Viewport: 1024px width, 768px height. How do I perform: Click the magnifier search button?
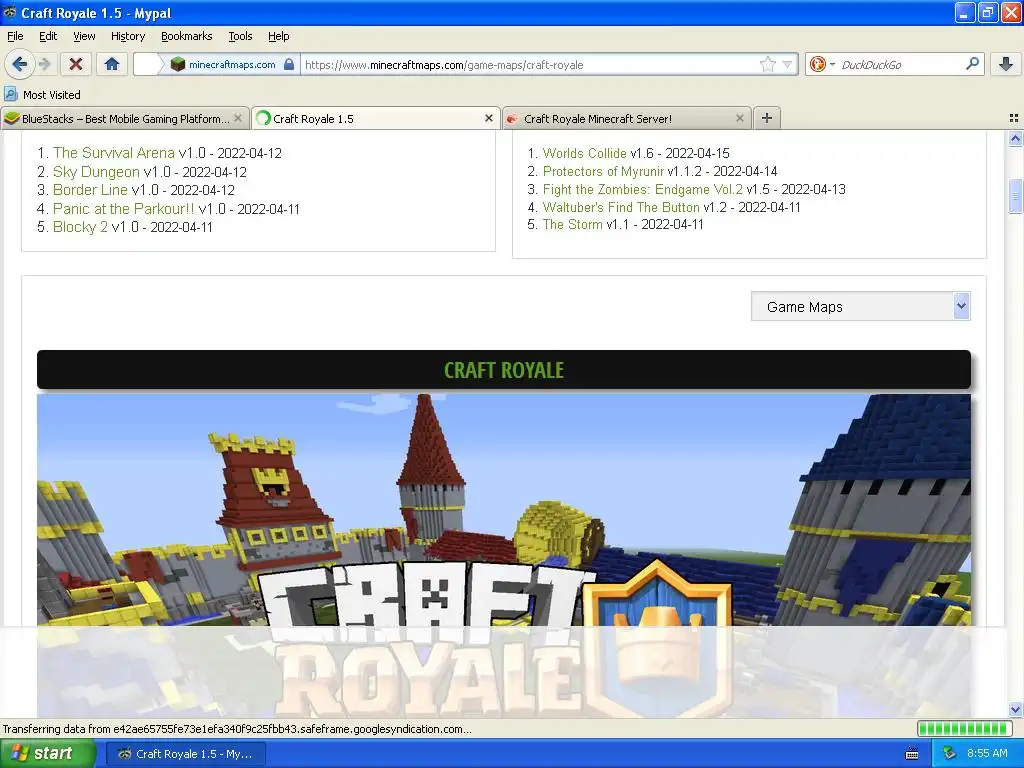pyautogui.click(x=972, y=64)
